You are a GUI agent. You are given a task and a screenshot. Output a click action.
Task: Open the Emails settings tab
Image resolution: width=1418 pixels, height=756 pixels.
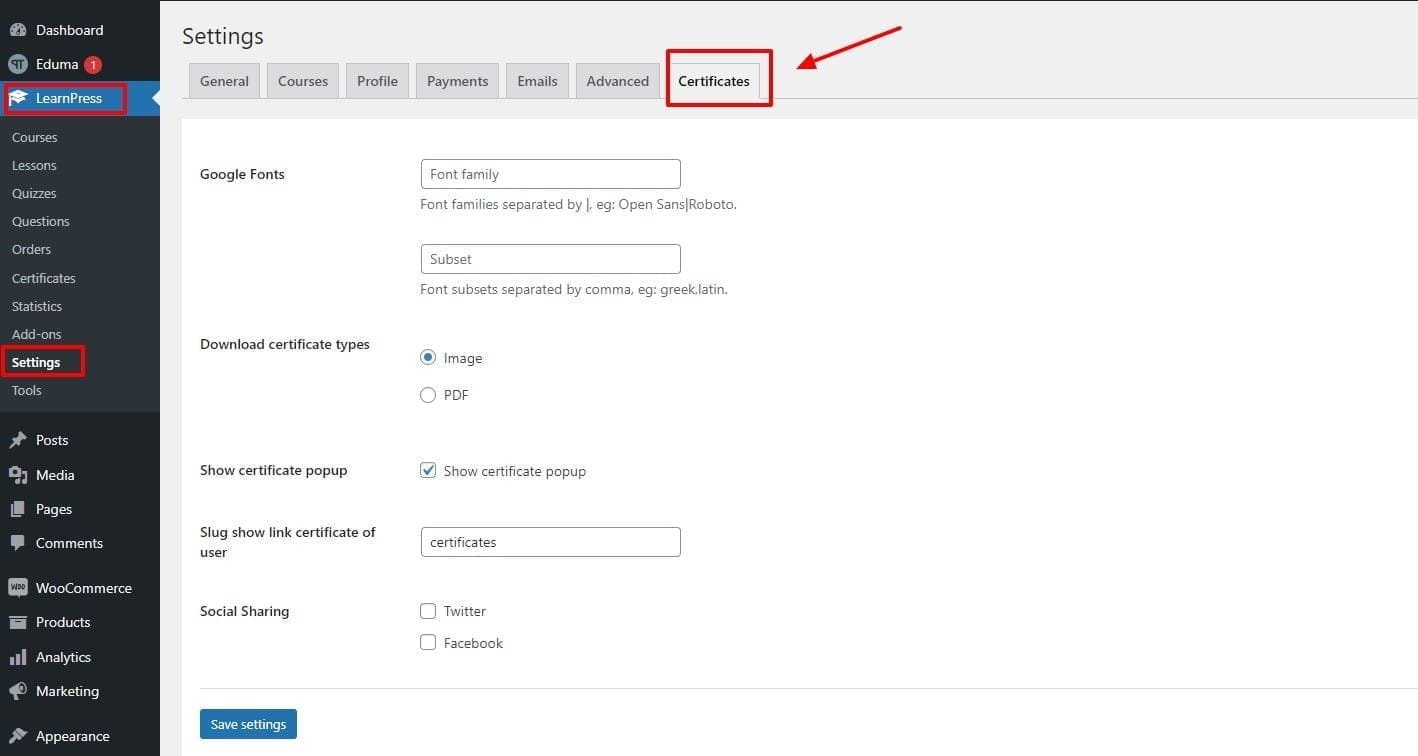pyautogui.click(x=537, y=80)
